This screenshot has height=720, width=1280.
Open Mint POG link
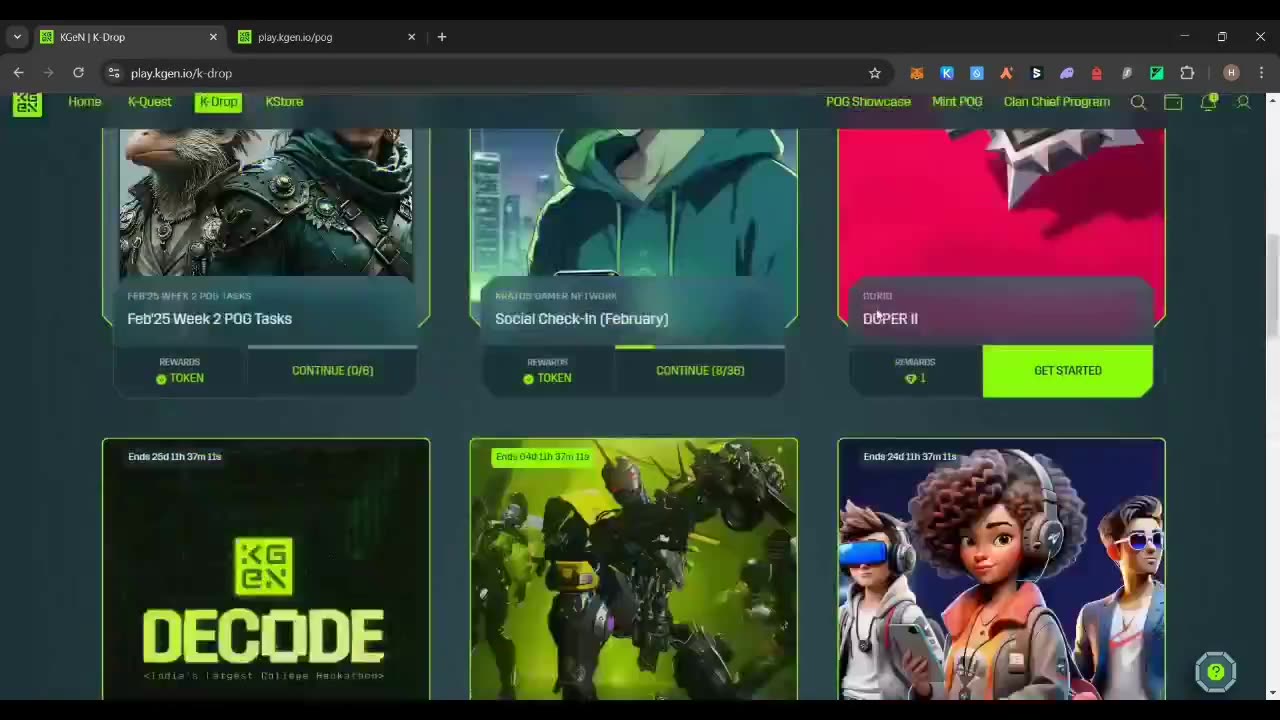click(957, 102)
